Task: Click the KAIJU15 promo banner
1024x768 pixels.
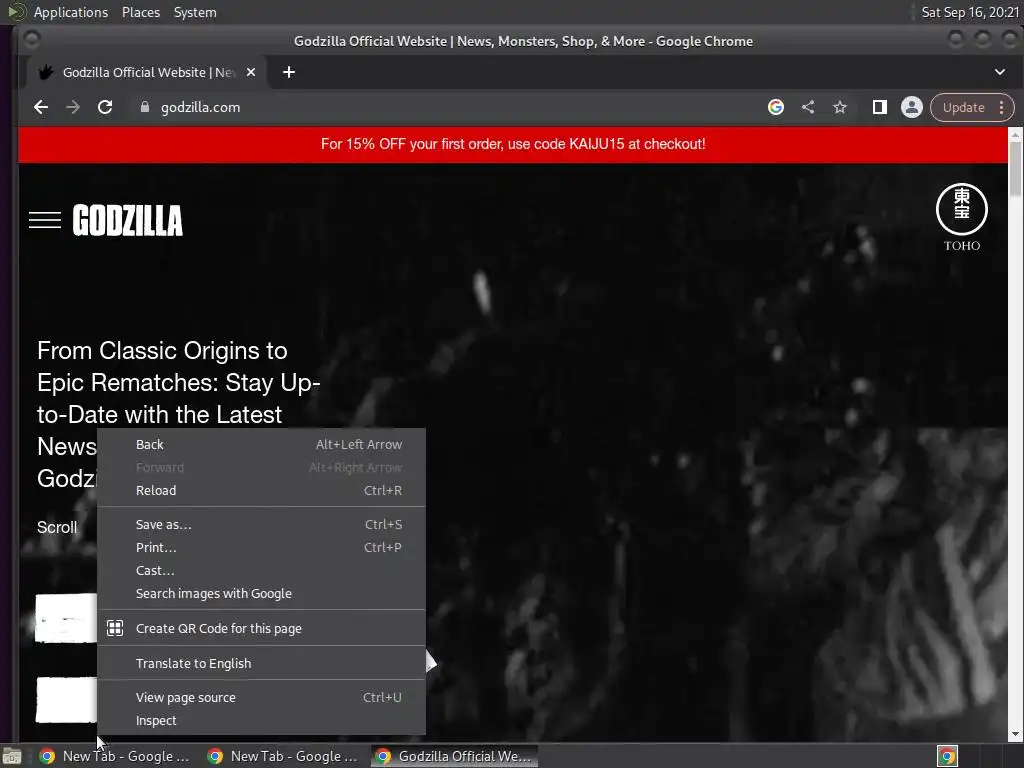Action: [x=513, y=144]
